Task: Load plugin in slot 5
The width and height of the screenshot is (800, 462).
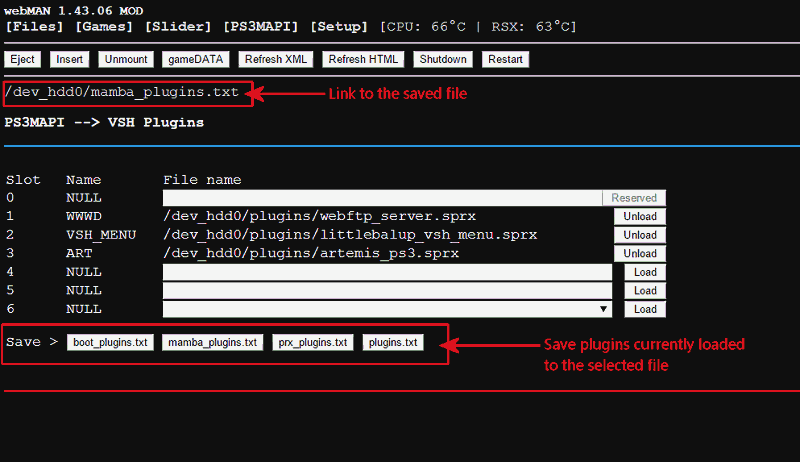Action: point(645,291)
